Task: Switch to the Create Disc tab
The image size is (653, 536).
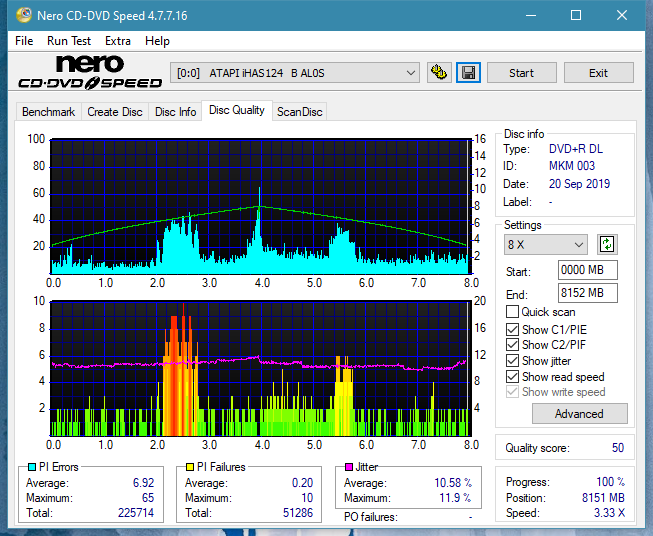Action: pos(115,112)
